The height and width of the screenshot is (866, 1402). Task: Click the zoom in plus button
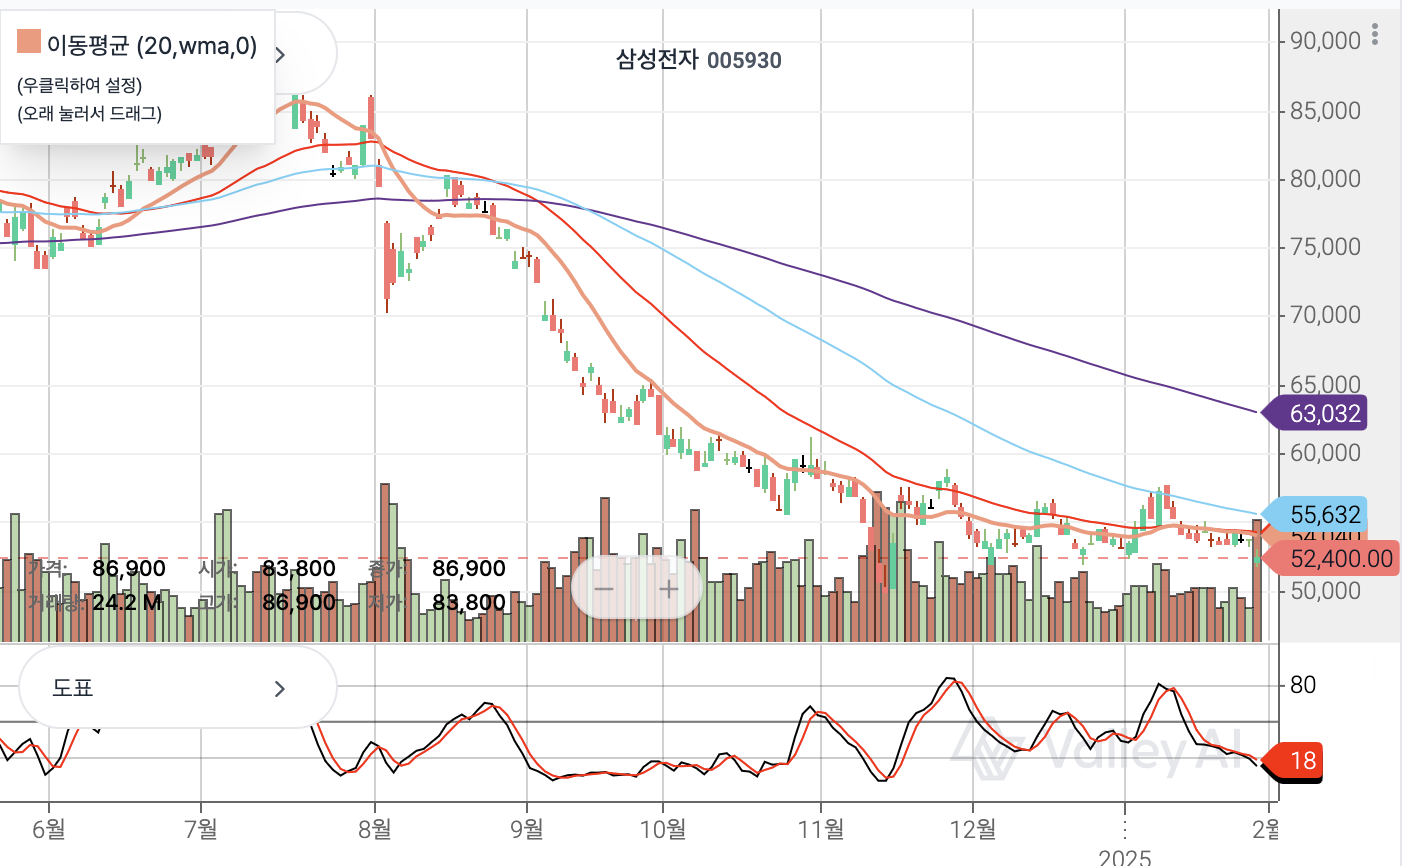point(669,588)
